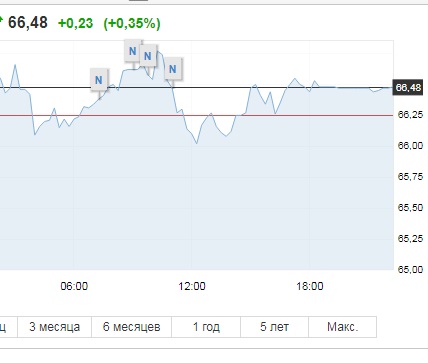428x363 pixels.
Task: Click the large 66,48 quote price header
Action: 28,23
